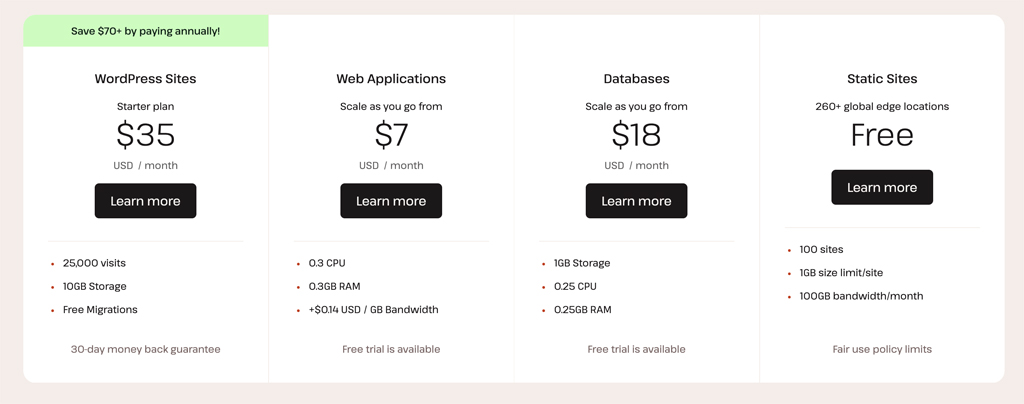
Task: Click the Free Migrations feature item
Action: click(x=100, y=309)
